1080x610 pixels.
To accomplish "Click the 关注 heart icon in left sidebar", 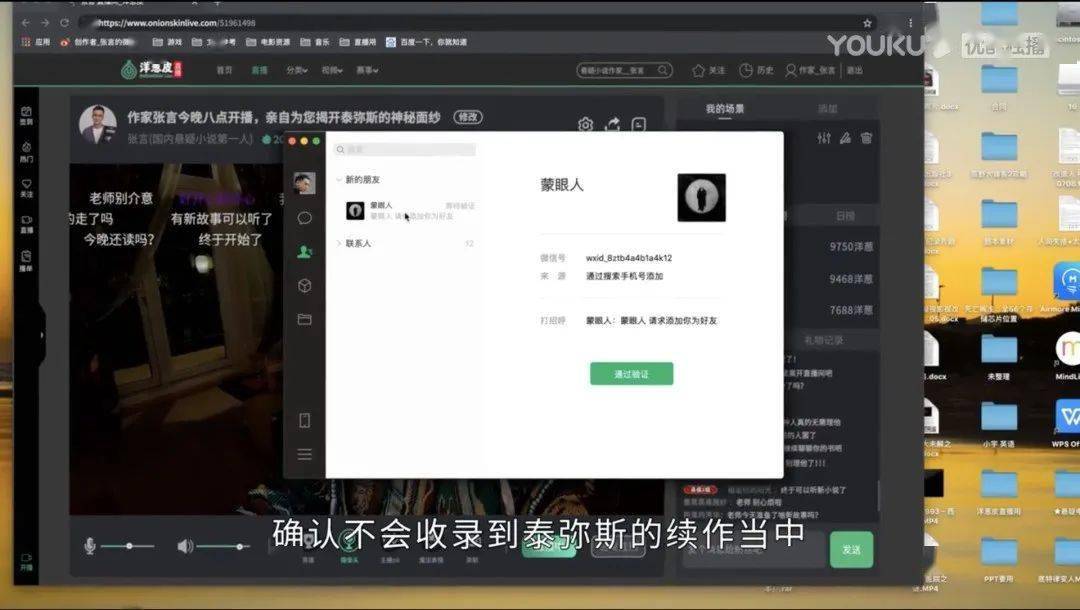I will point(26,188).
